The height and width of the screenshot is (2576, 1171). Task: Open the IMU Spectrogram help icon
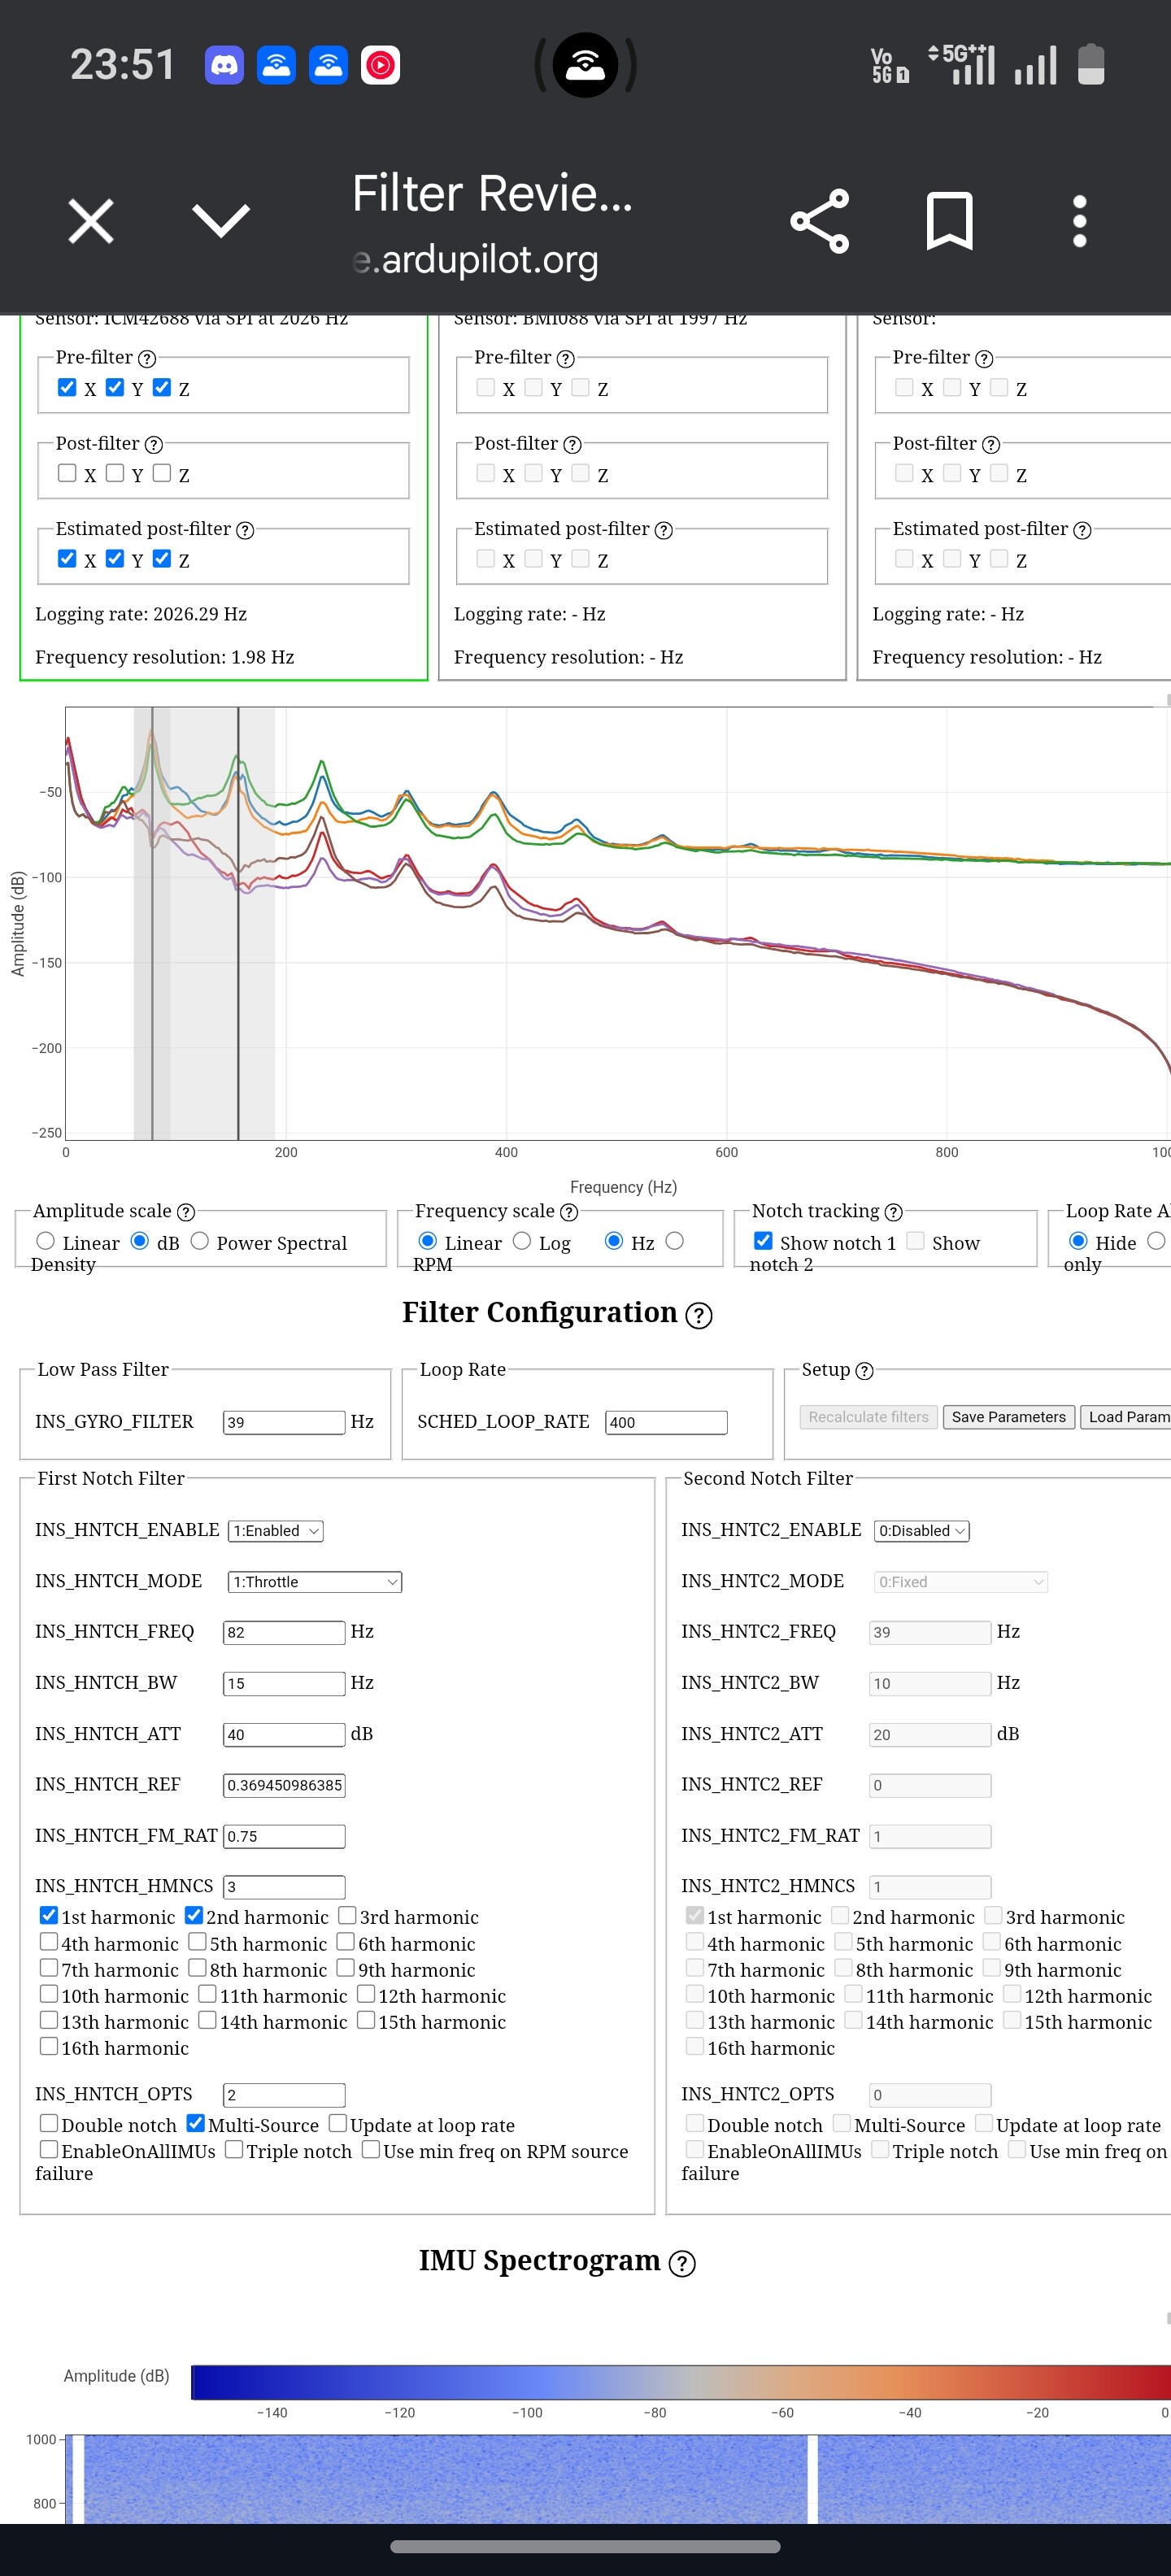pos(682,2263)
